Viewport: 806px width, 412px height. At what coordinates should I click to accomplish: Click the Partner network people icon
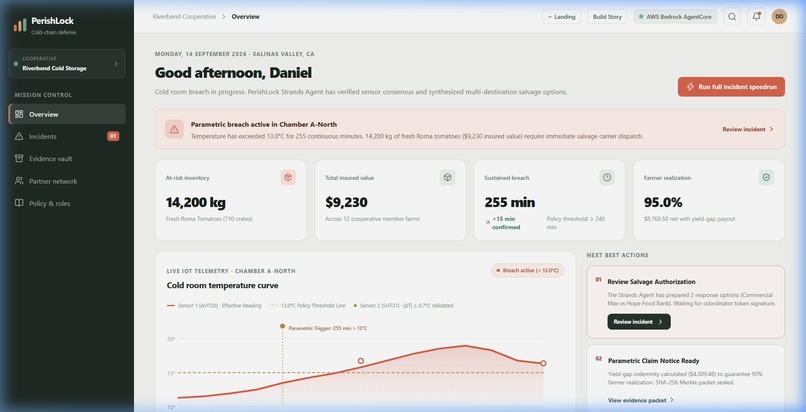pyautogui.click(x=19, y=181)
